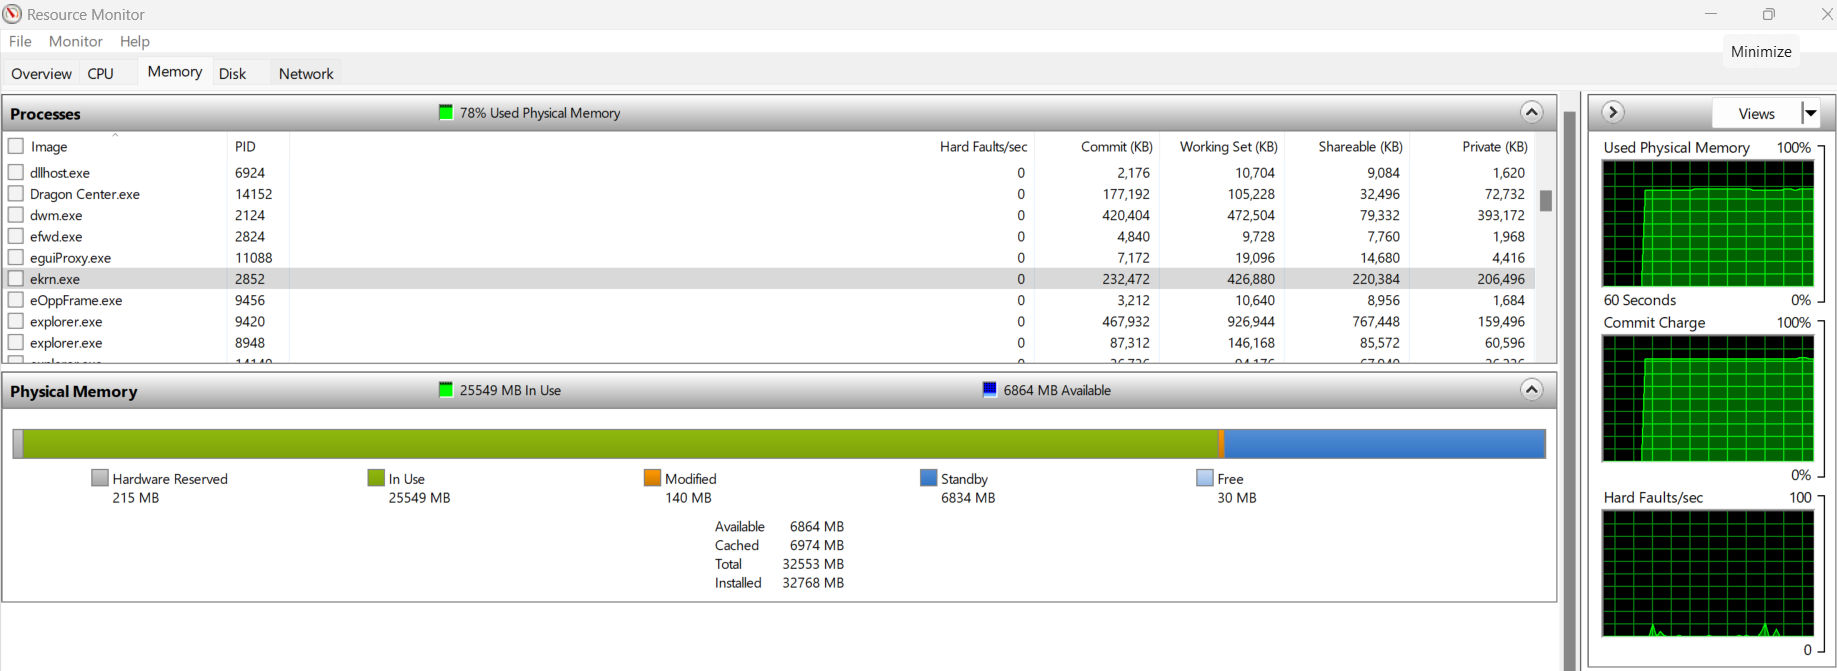Open the Monitor menu

(76, 41)
